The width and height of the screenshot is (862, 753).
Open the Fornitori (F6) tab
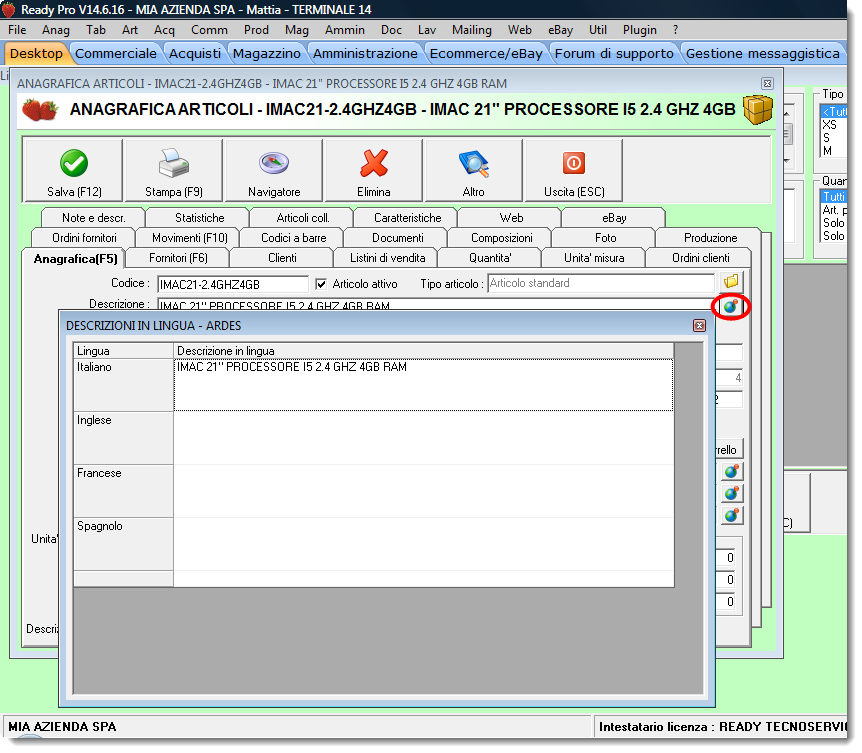coord(178,258)
